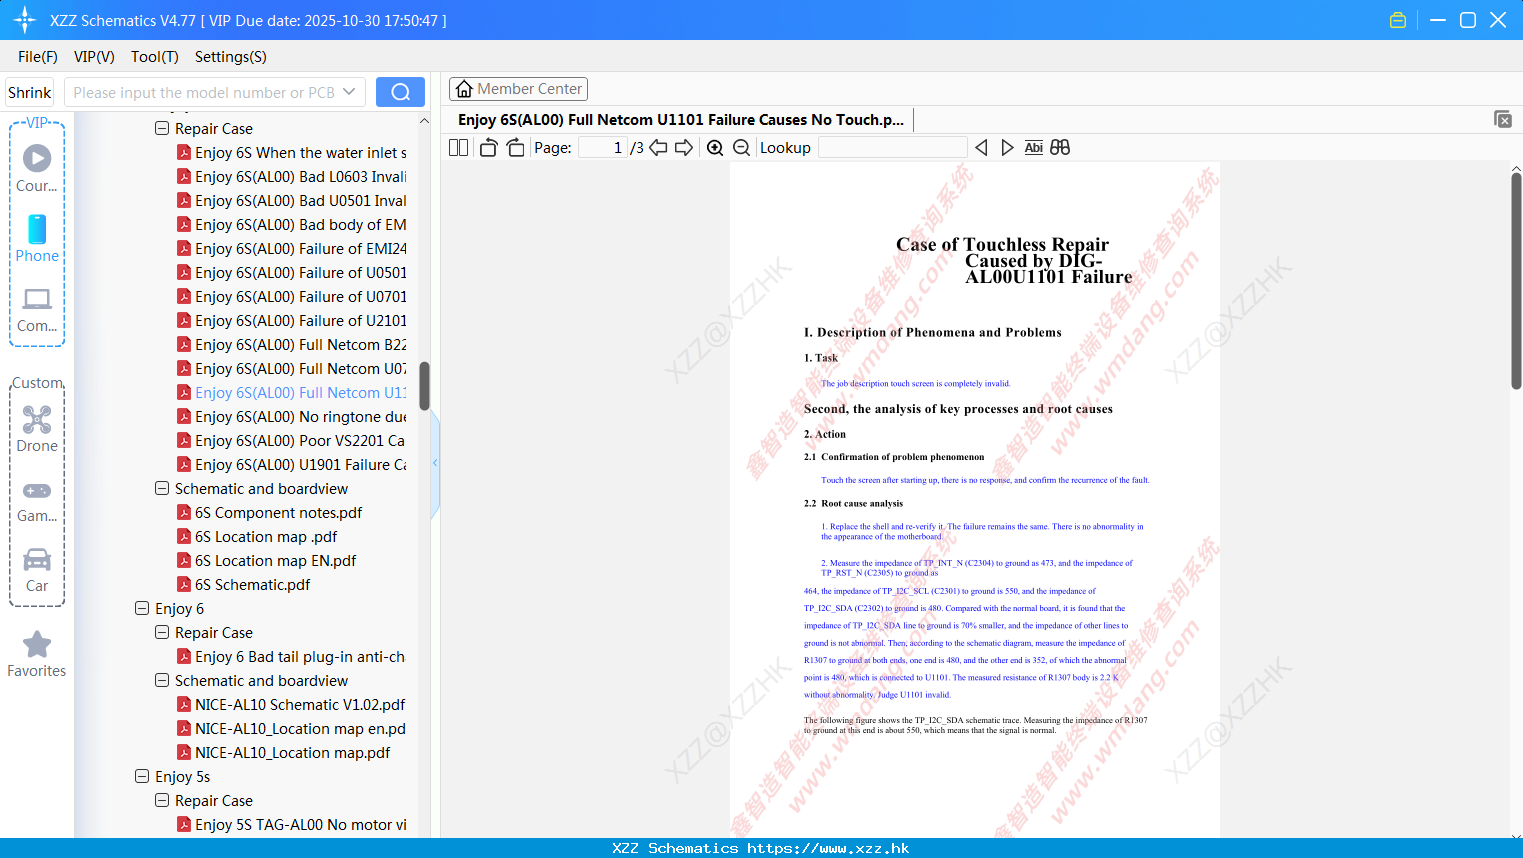Open the Game console category
The image size is (1523, 858).
pyautogui.click(x=37, y=500)
